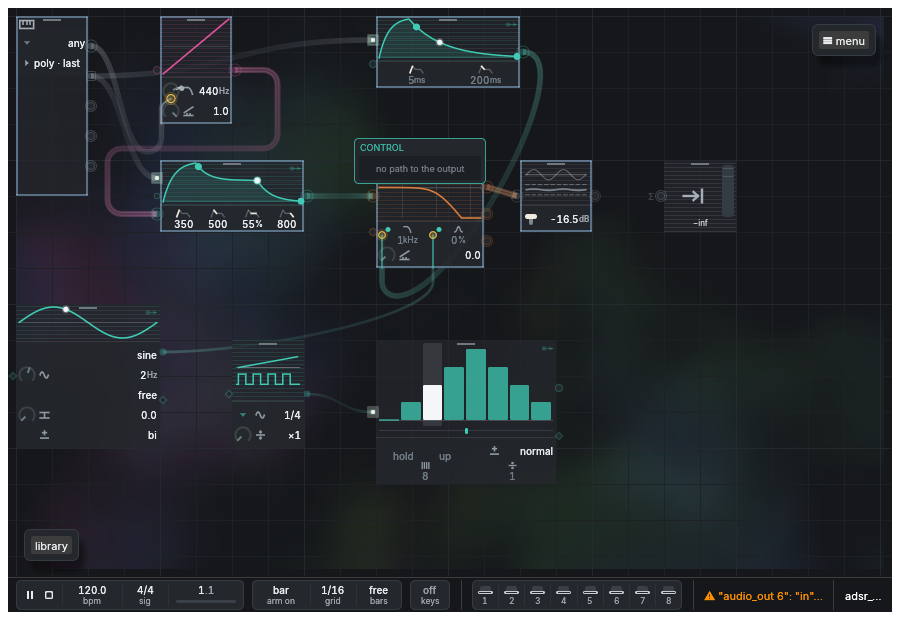The image size is (900, 620).
Task: Click the keyboard icon on the note input module
Action: [x=26, y=24]
